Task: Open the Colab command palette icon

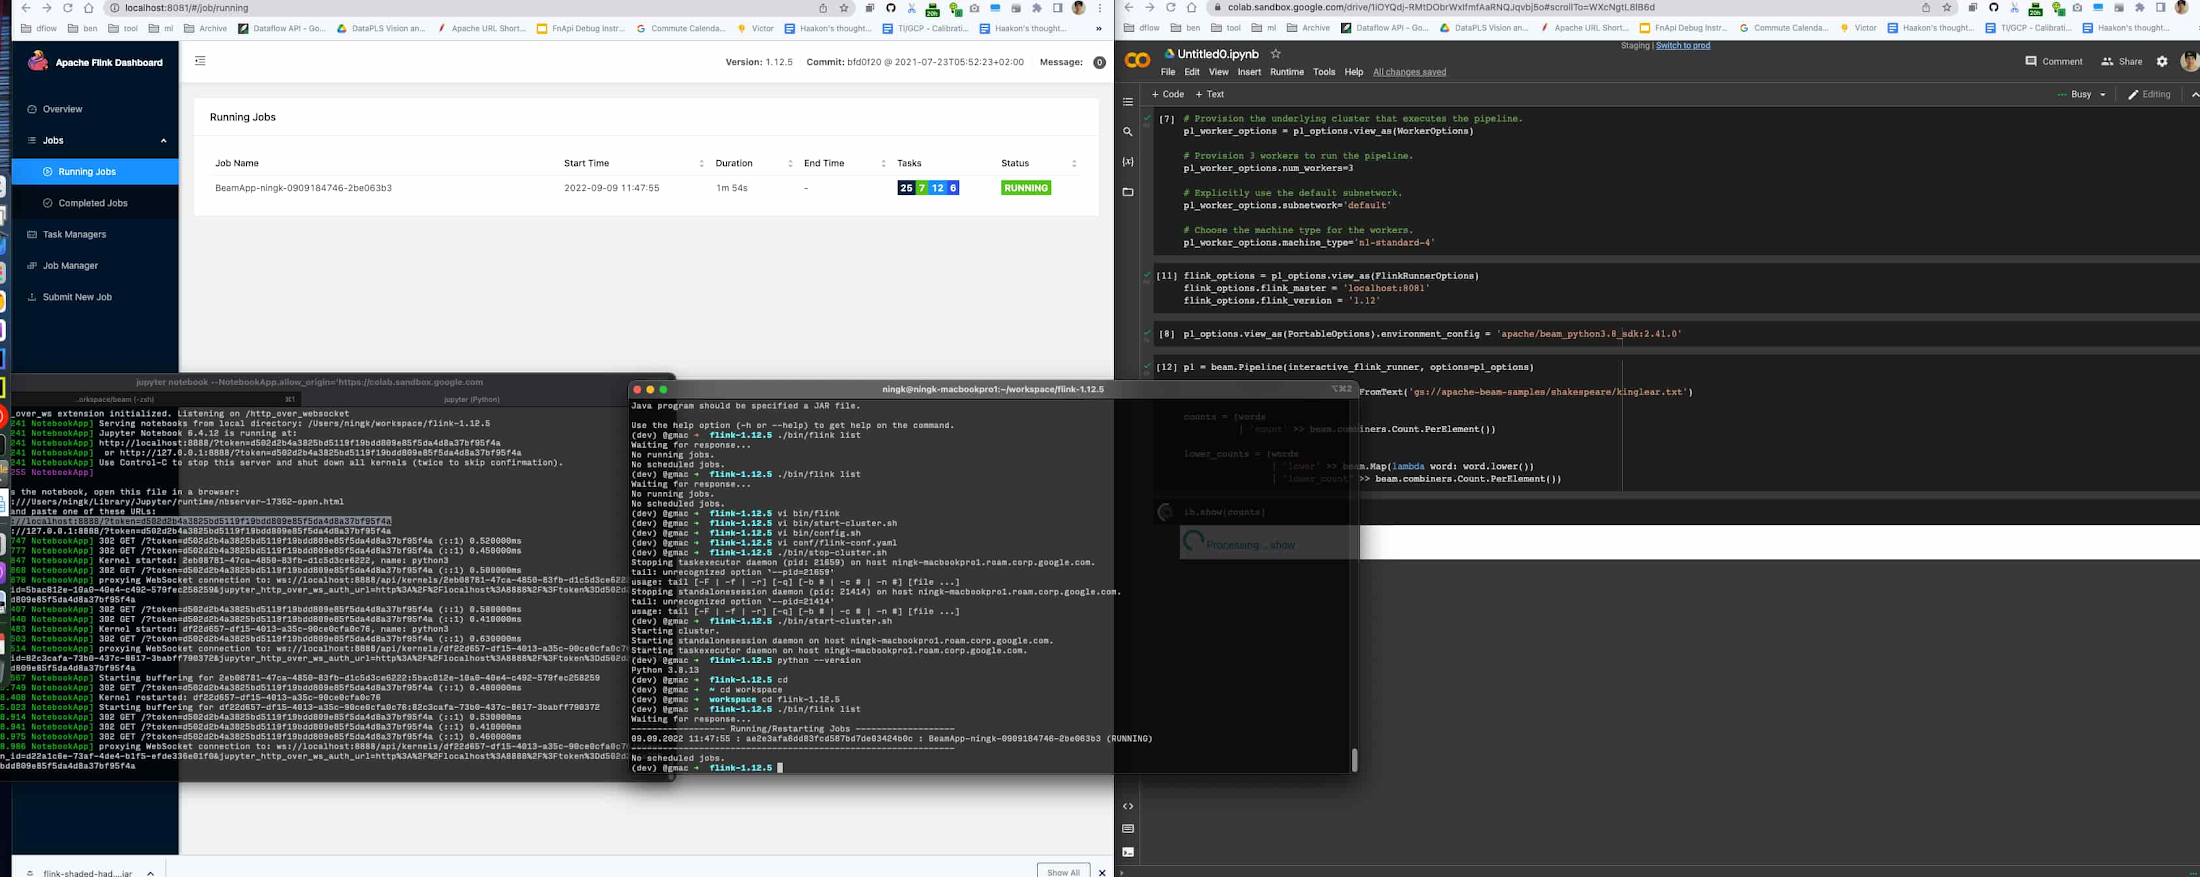Action: click(1128, 829)
